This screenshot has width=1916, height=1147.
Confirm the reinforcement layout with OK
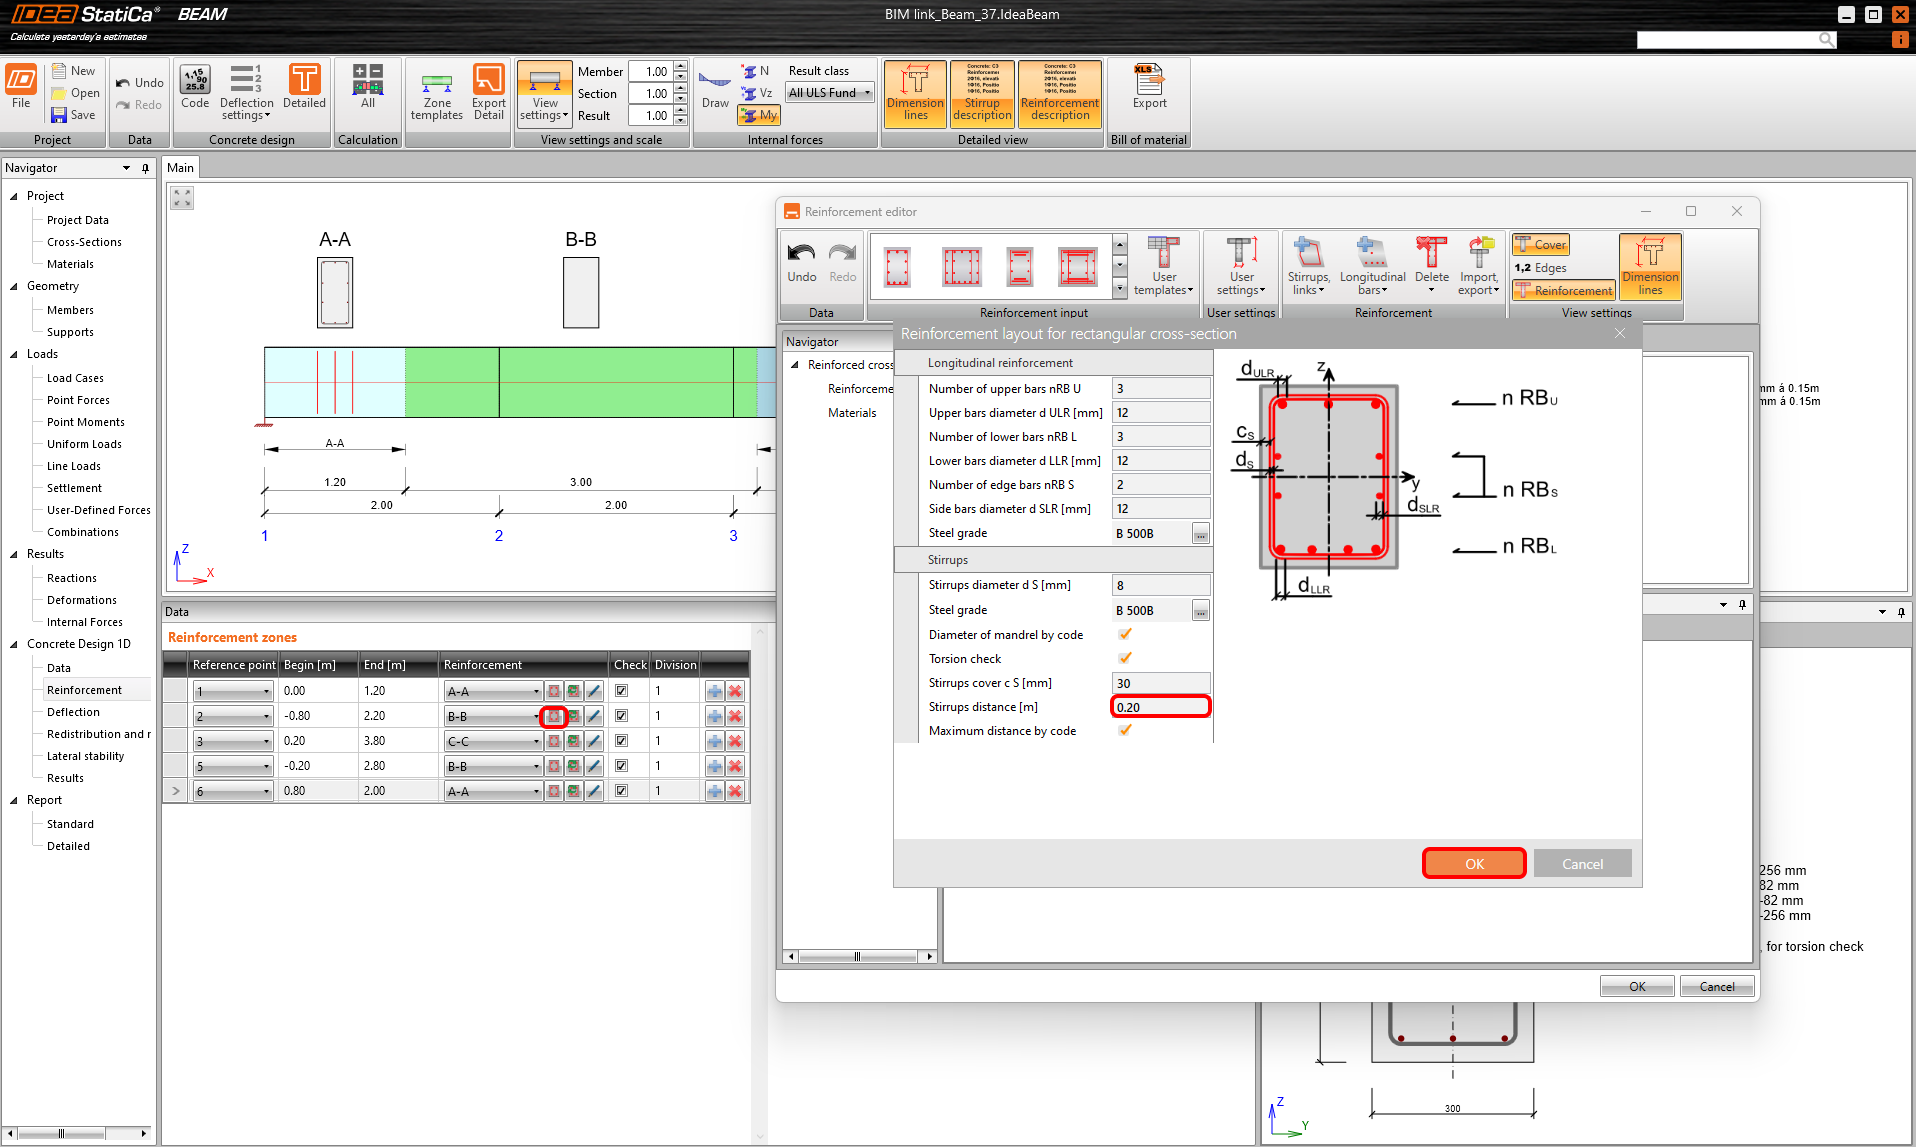click(x=1473, y=863)
